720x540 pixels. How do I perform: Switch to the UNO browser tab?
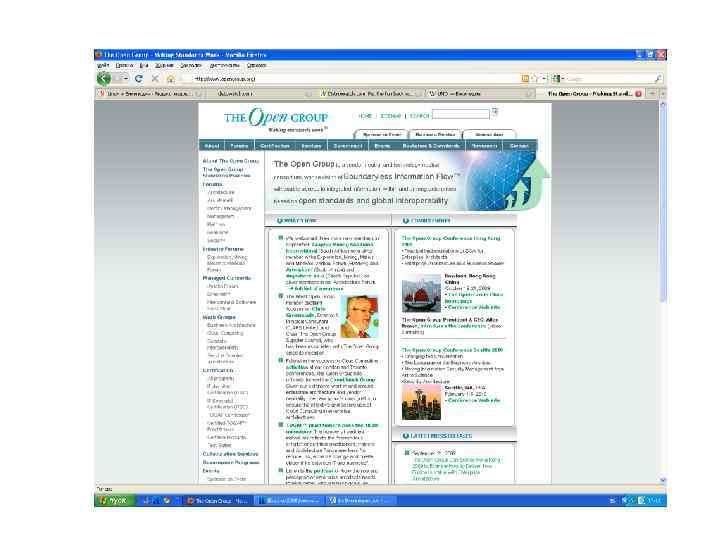[480, 94]
